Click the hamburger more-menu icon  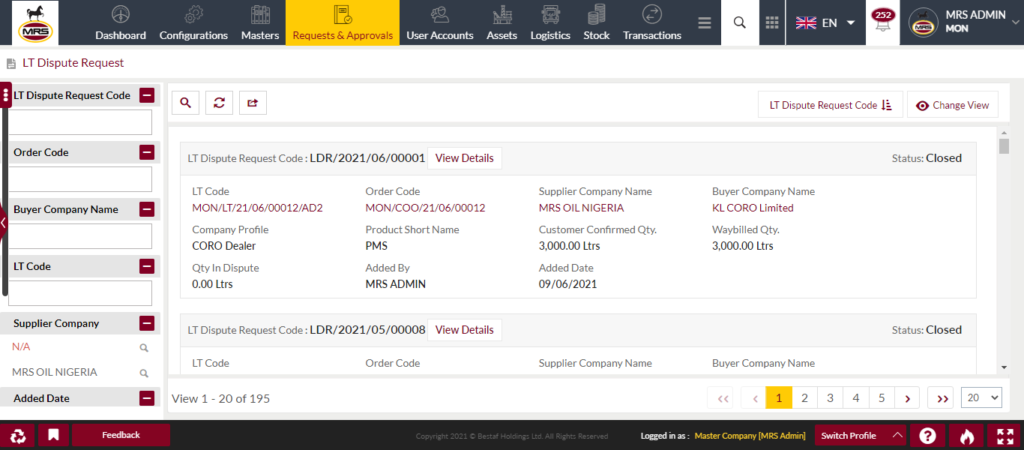(704, 23)
